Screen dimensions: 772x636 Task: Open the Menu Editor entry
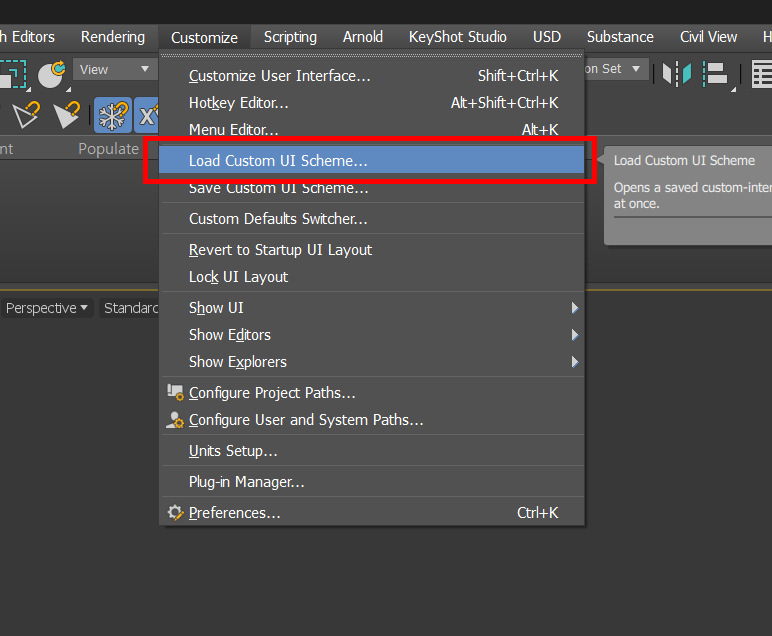(372, 129)
